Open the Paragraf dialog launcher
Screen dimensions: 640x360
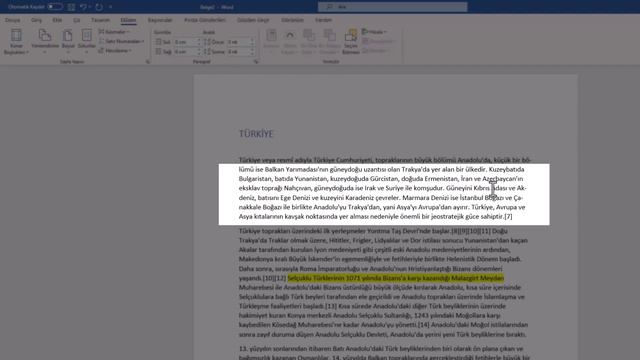click(256, 62)
